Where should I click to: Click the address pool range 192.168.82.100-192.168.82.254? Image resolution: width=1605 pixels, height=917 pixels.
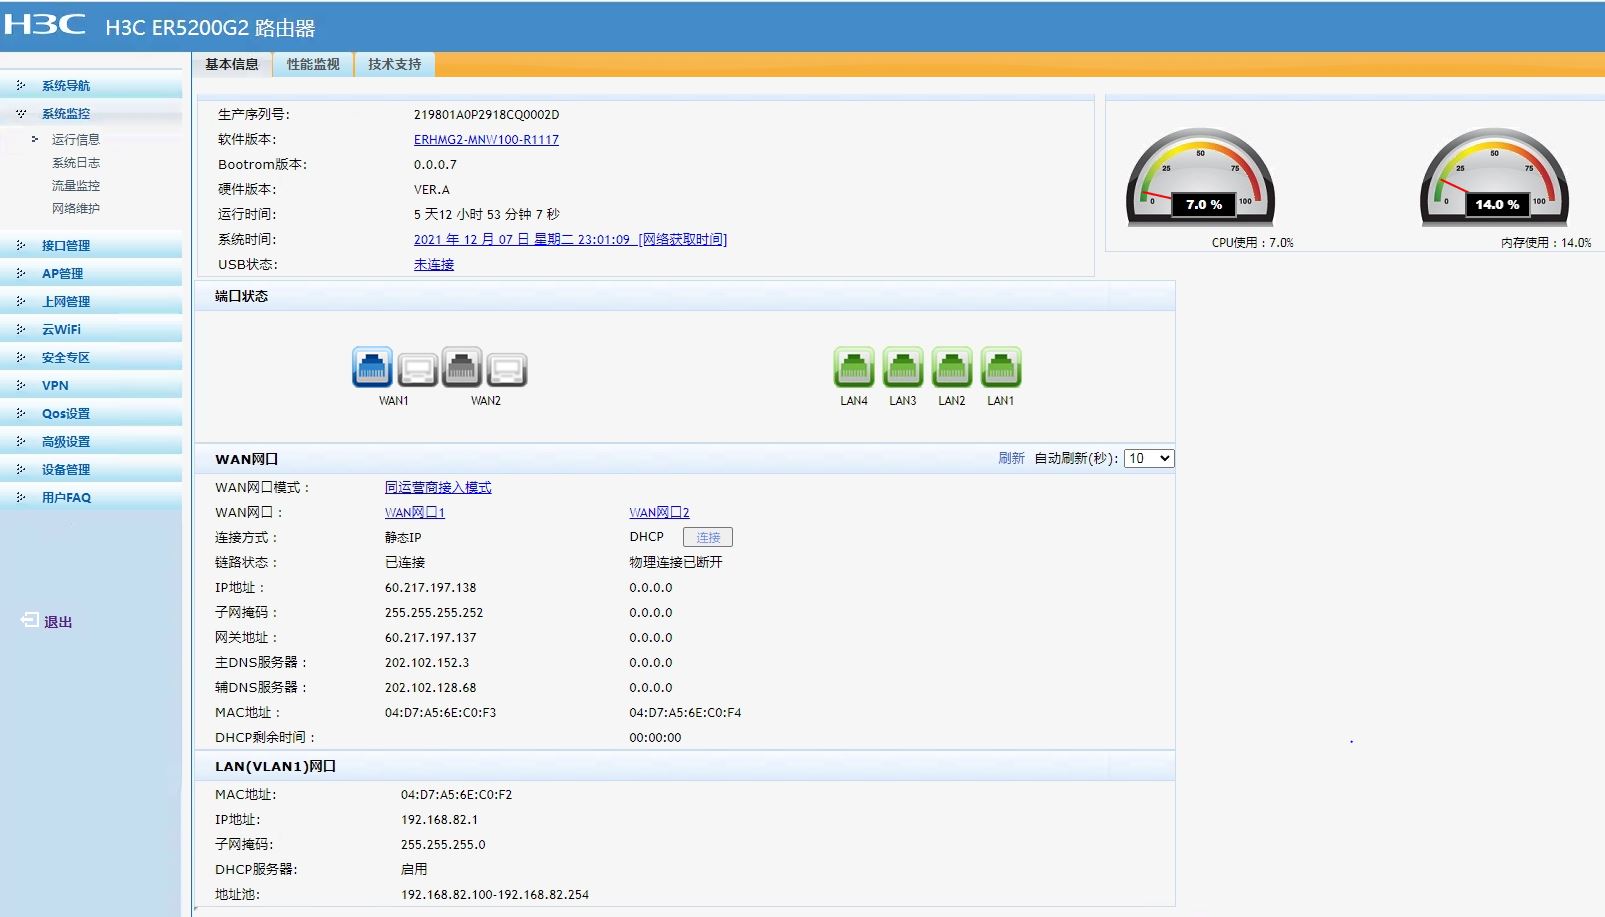tap(495, 894)
